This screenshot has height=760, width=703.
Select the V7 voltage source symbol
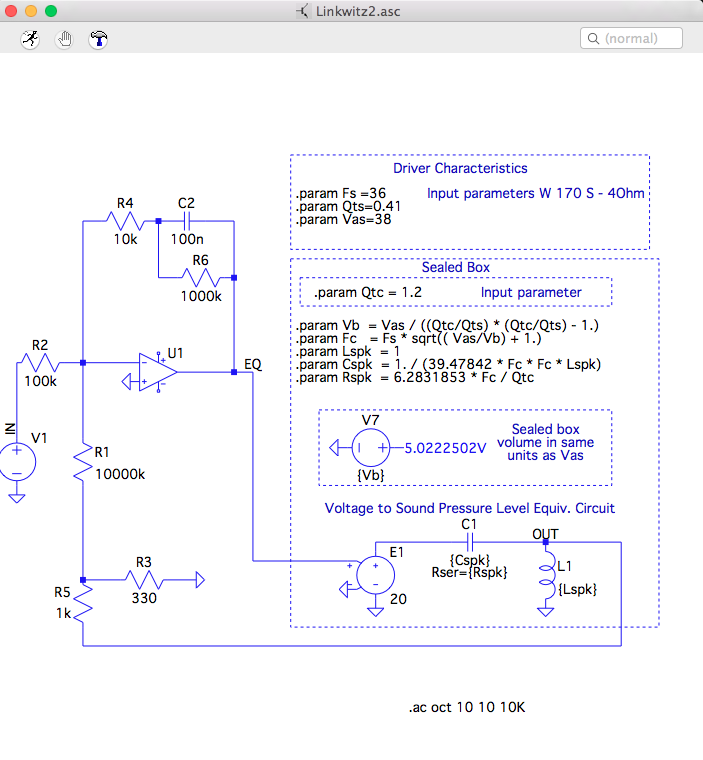click(x=363, y=447)
